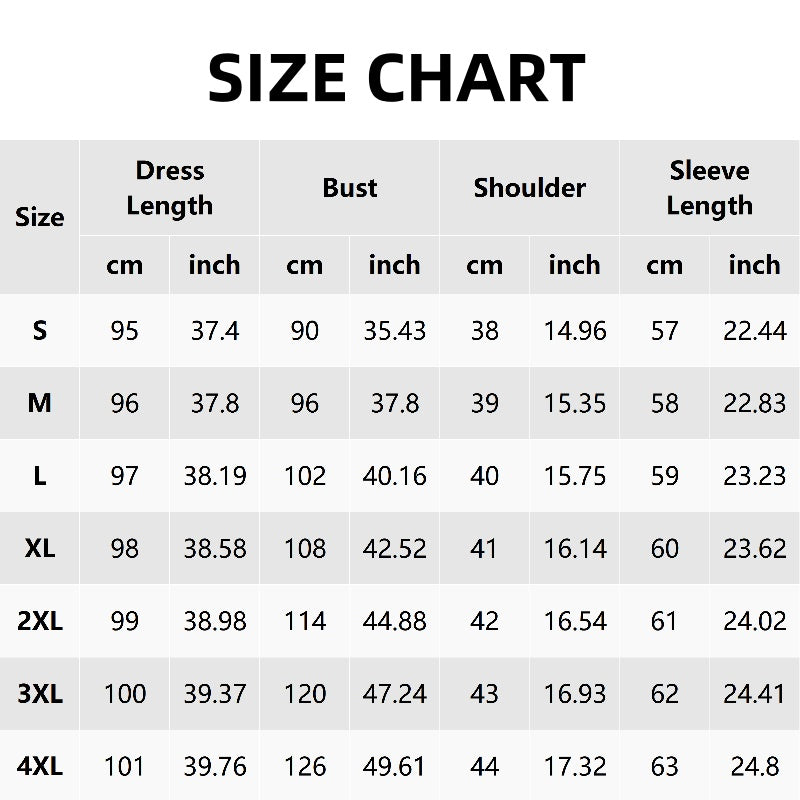Select the 108 bust cm value

click(305, 549)
